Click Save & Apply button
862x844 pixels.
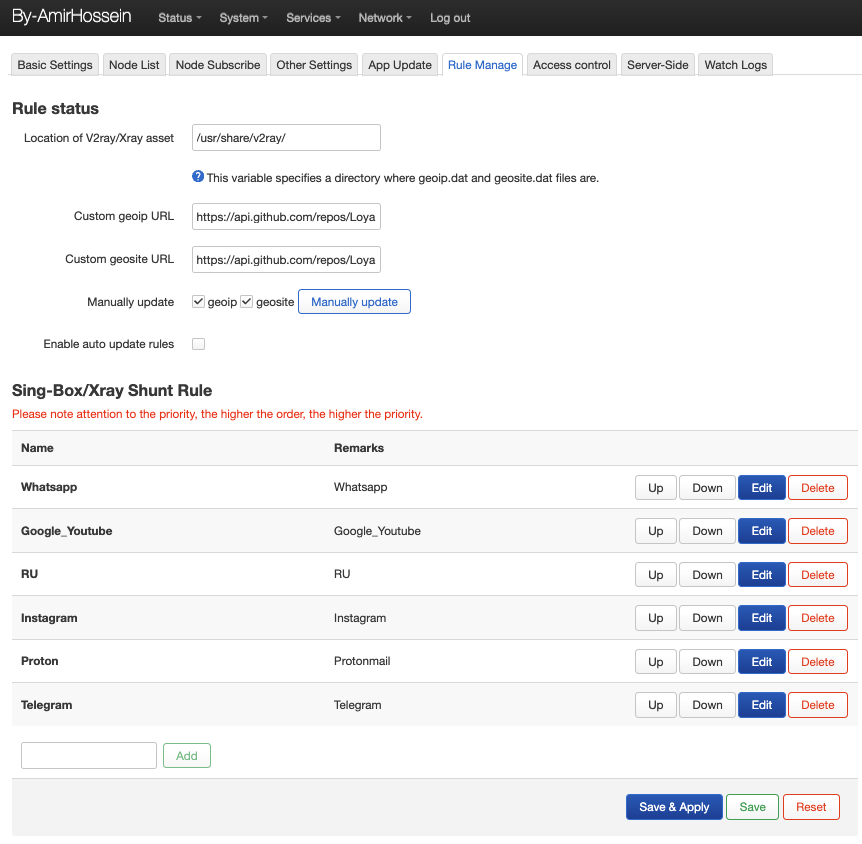pyautogui.click(x=674, y=807)
